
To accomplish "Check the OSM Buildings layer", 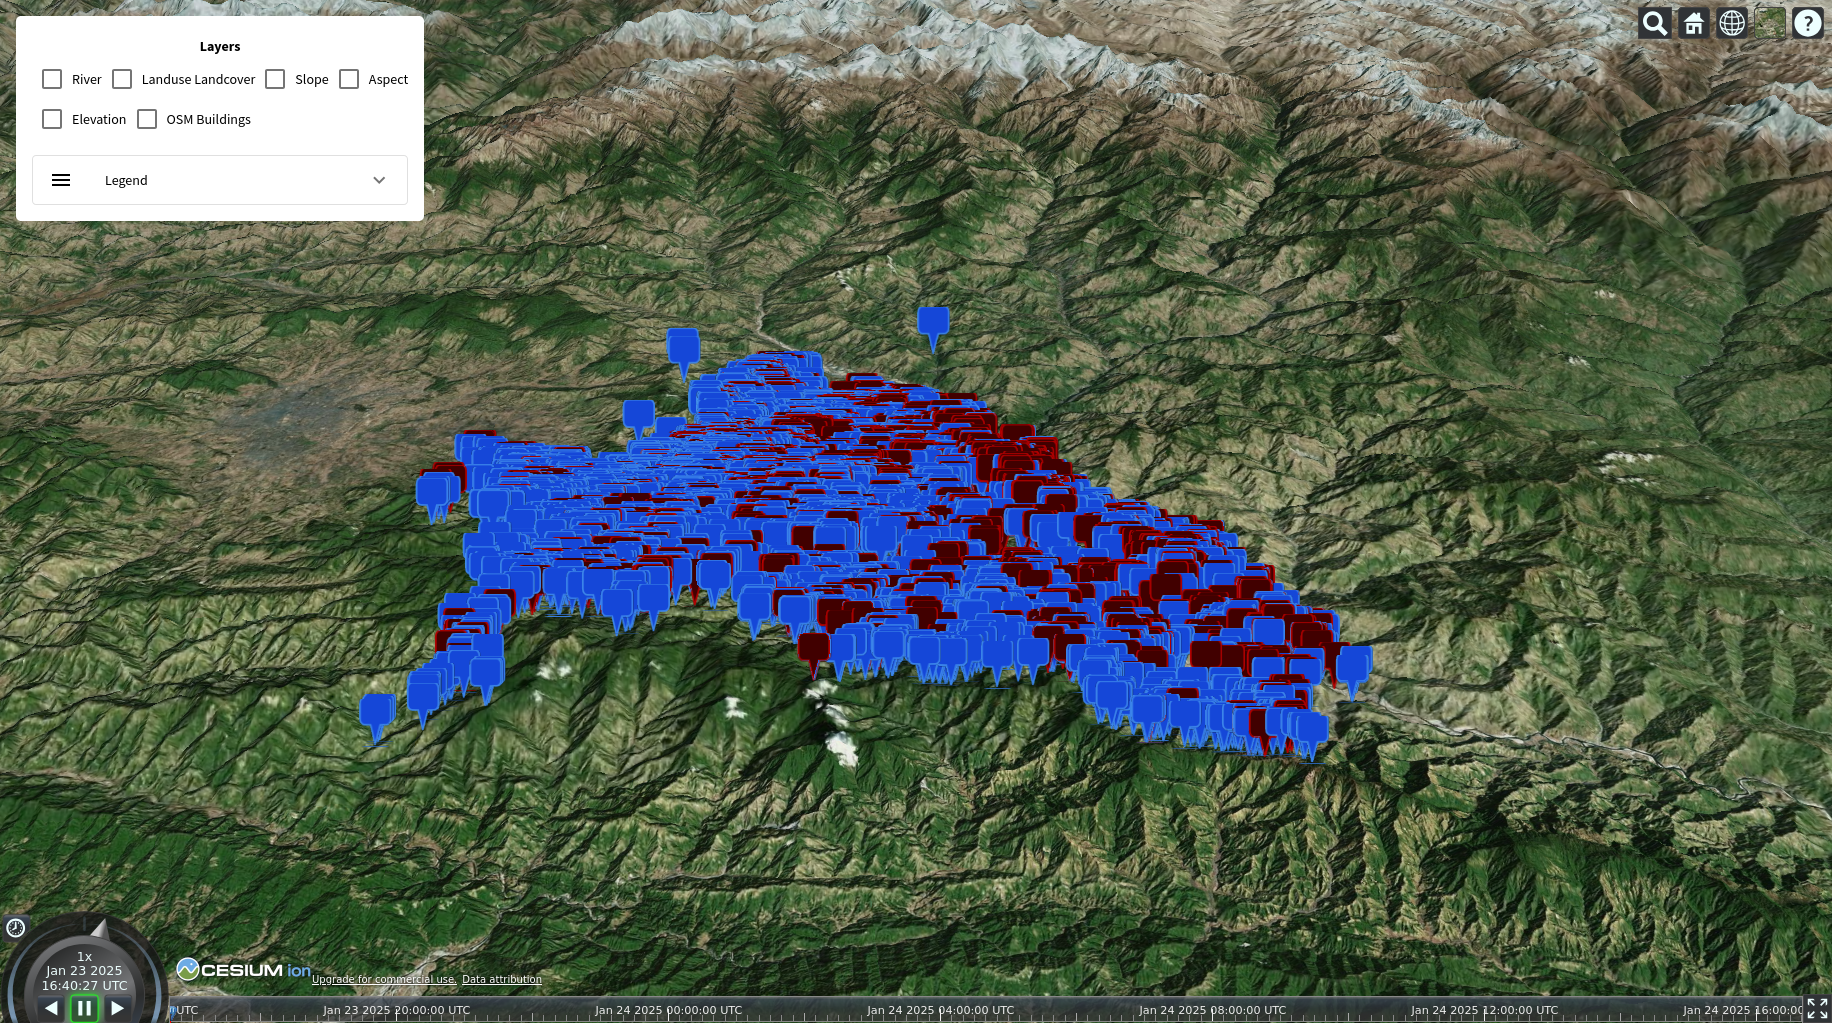I will point(147,119).
